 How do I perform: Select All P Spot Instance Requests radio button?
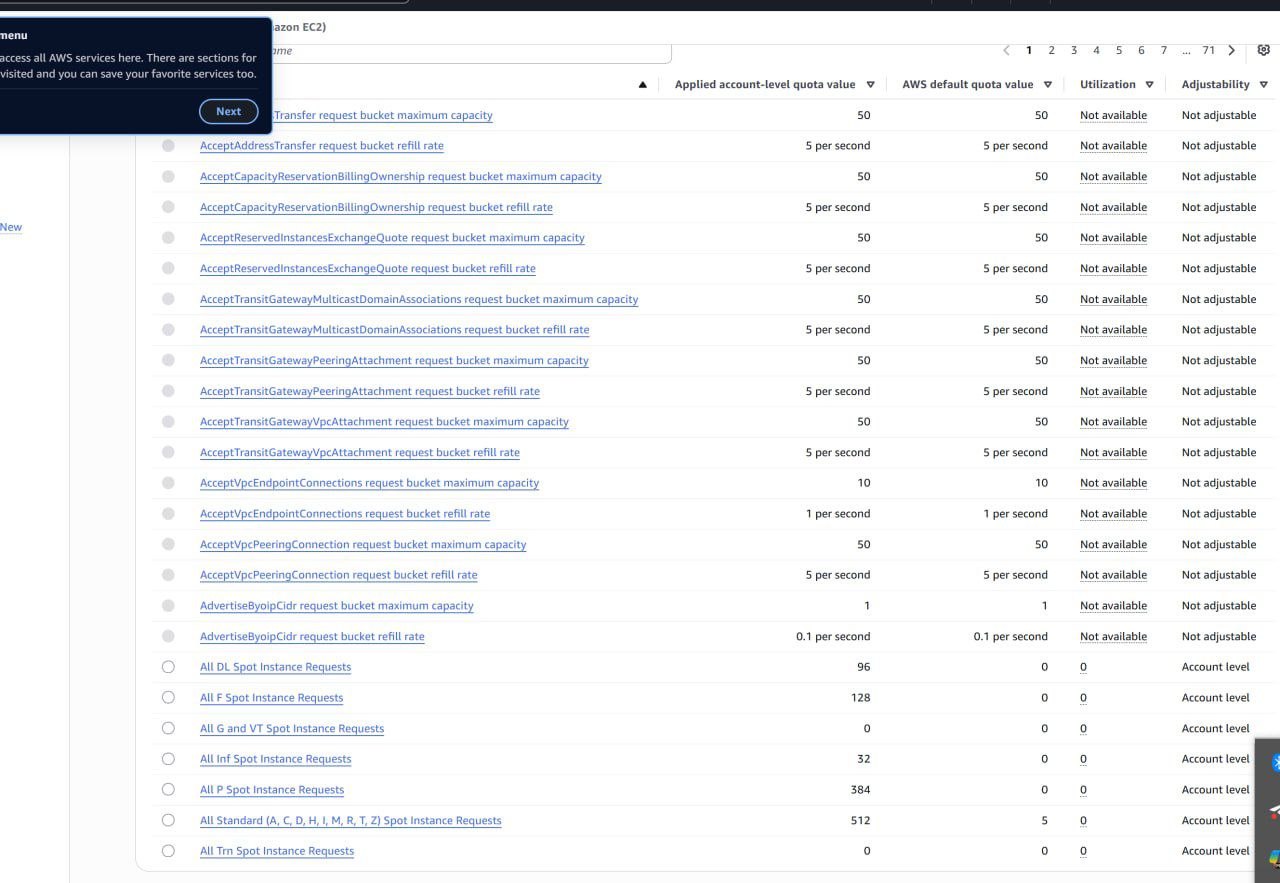point(168,789)
